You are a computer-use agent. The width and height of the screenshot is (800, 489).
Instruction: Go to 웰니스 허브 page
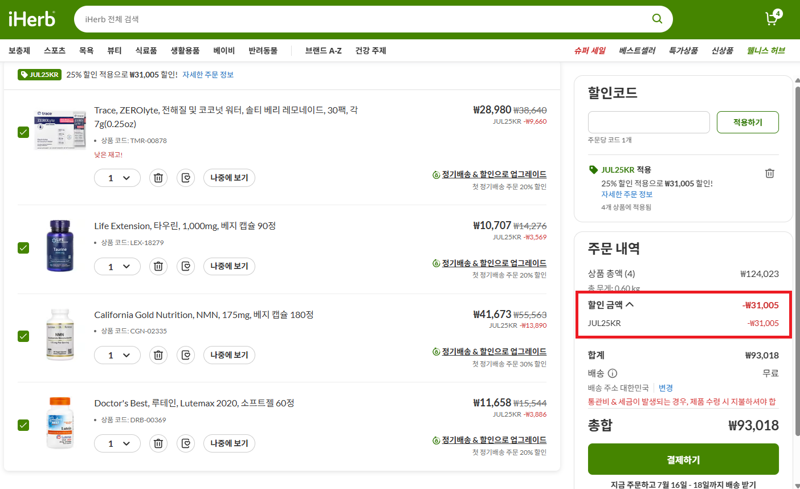(766, 51)
